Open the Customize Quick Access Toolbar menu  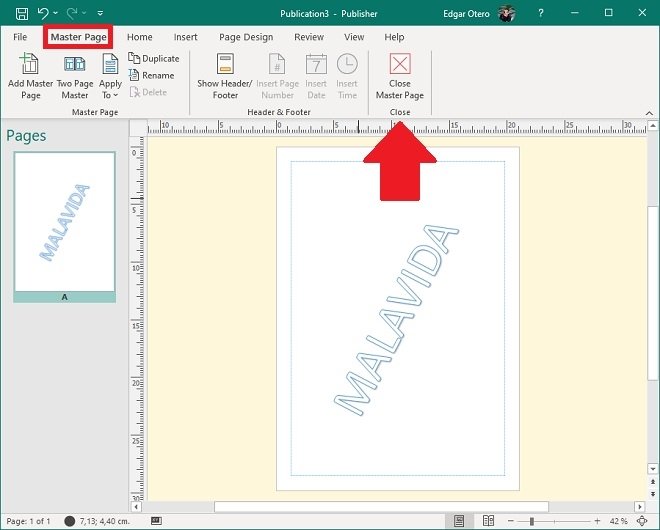(x=100, y=13)
